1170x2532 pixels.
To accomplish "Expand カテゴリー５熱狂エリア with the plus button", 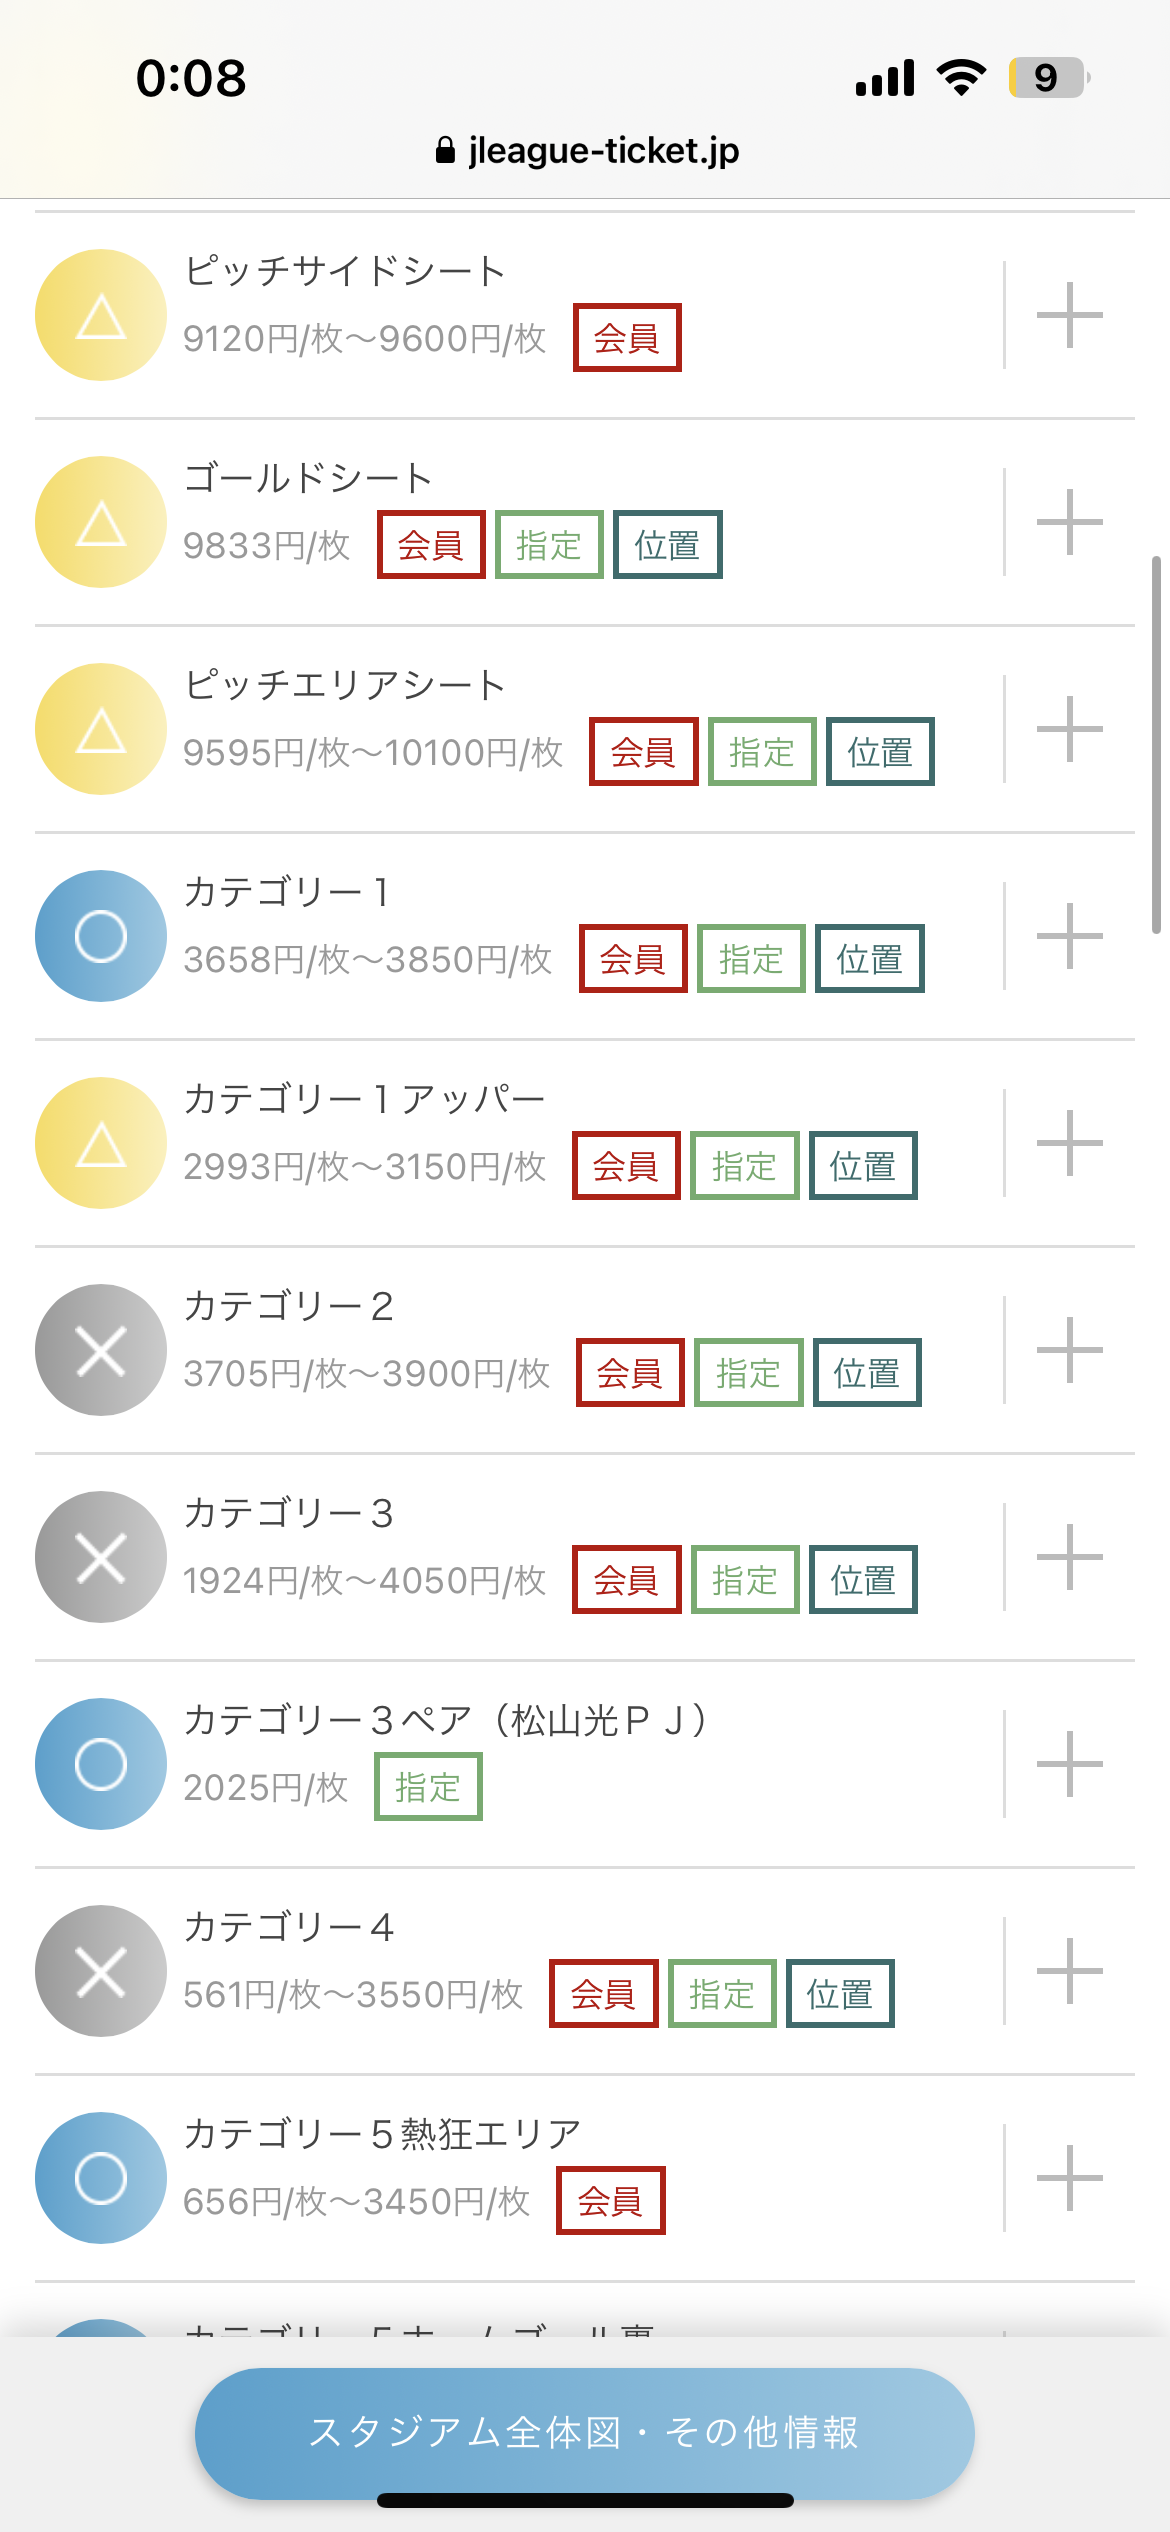I will pyautogui.click(x=1069, y=2178).
